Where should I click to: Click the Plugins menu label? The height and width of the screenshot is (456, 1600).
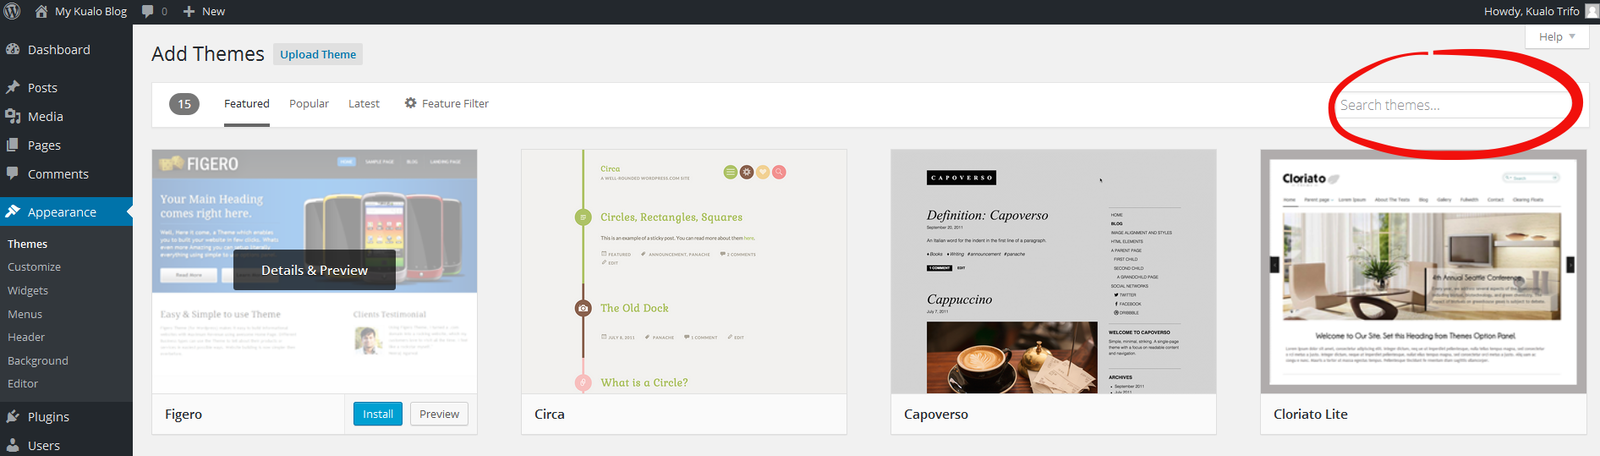pyautogui.click(x=49, y=417)
